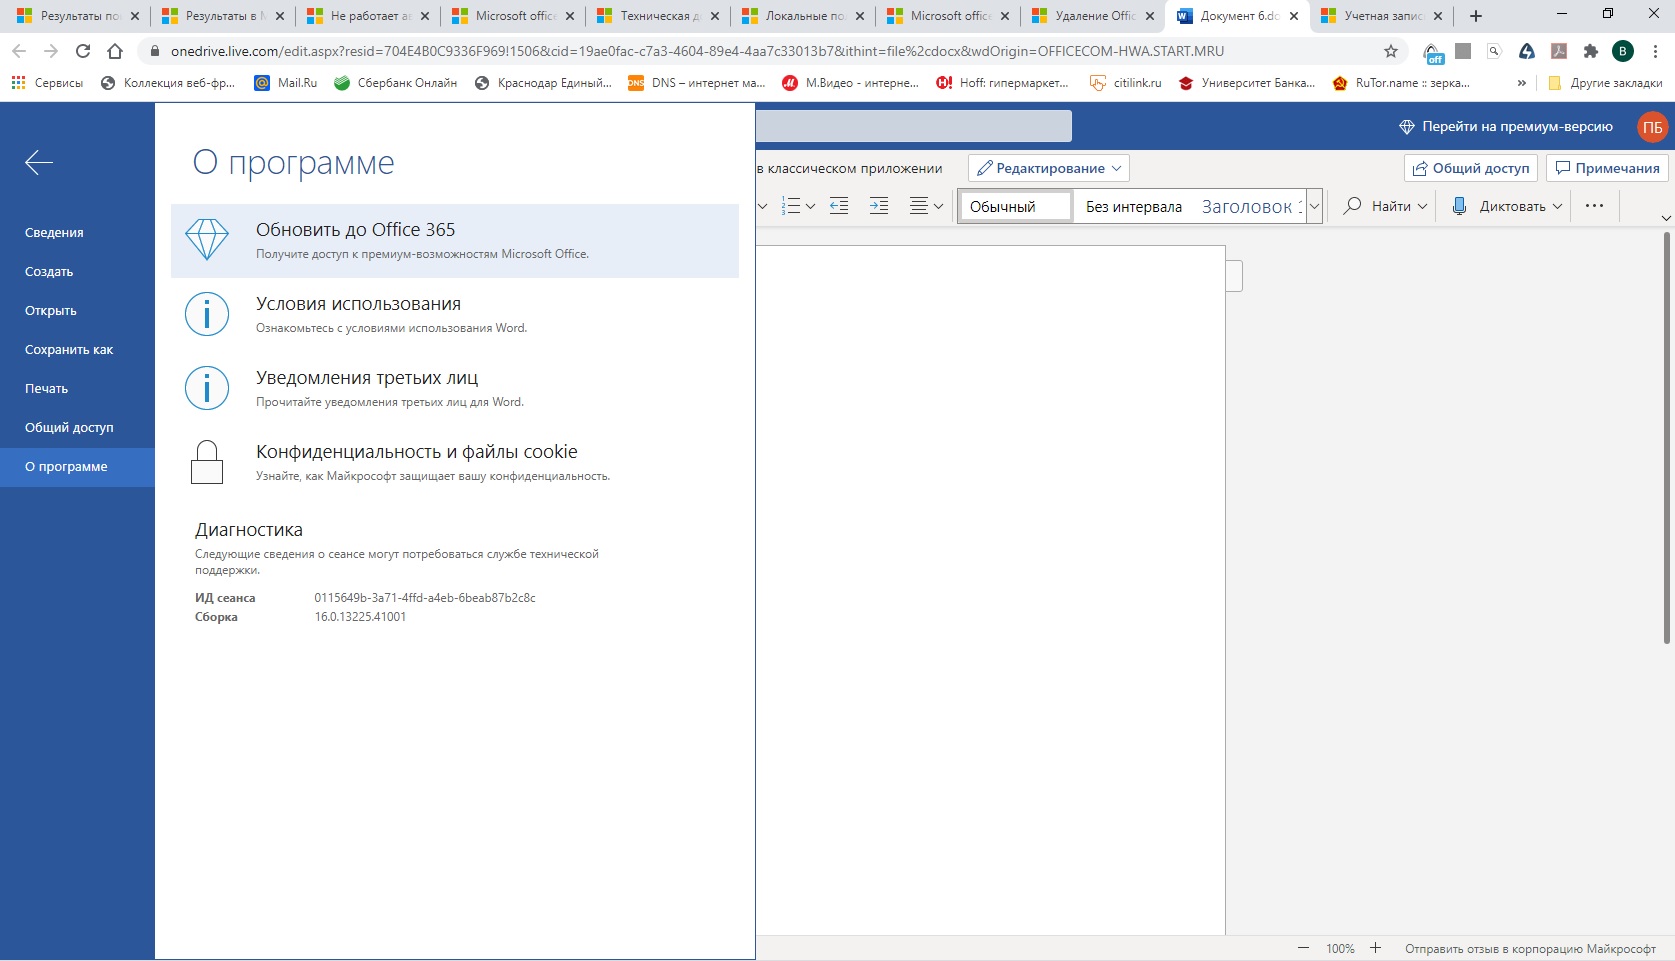Click the Chrome profile B avatar
This screenshot has width=1675, height=961.
[x=1623, y=51]
